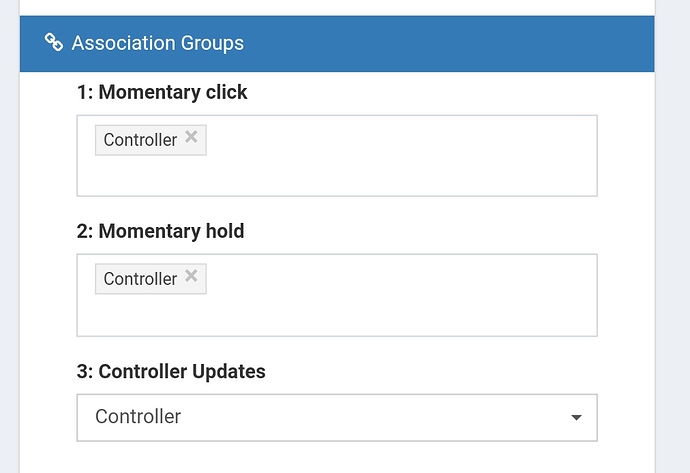Select the Controller tag under Momentary hold

[x=140, y=279]
